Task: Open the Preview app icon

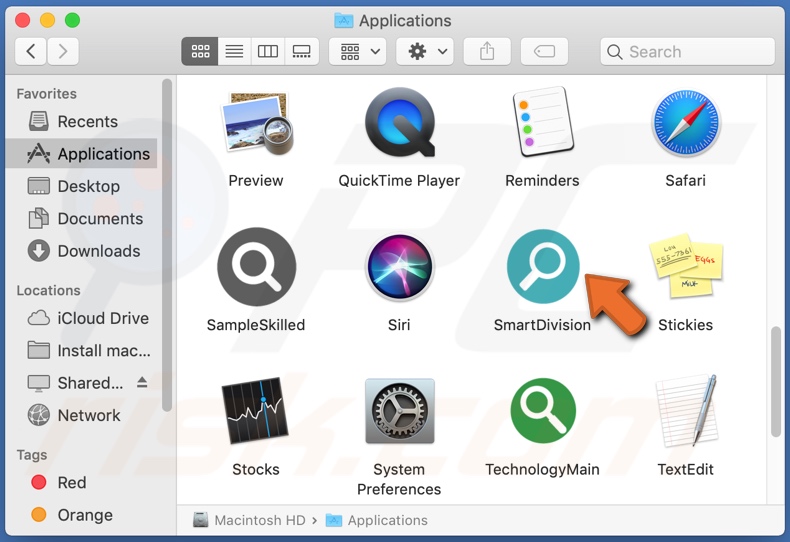Action: tap(256, 122)
